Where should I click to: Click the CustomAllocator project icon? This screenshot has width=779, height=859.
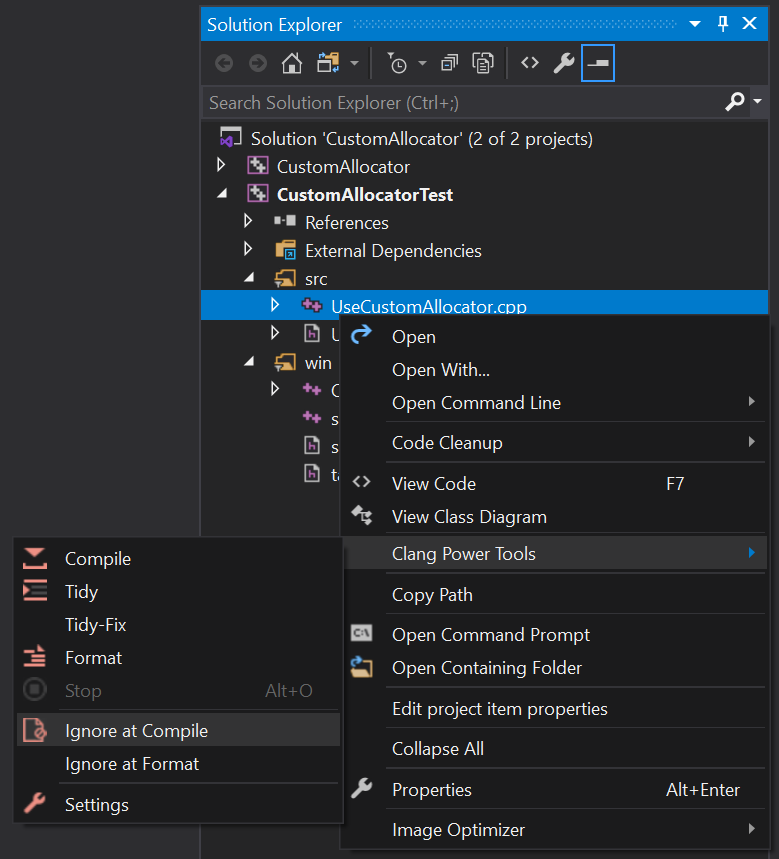point(257,165)
